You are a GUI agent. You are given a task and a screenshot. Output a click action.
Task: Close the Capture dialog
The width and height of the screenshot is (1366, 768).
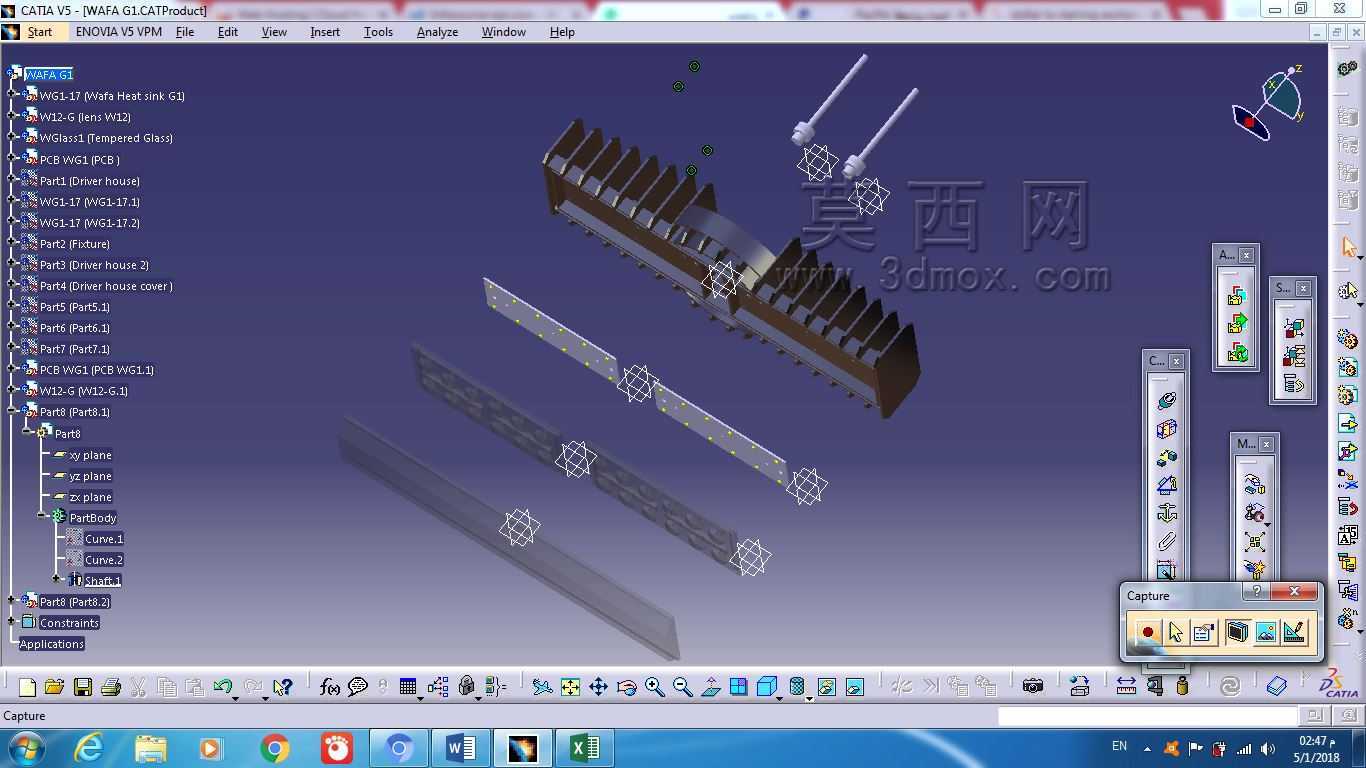[x=1294, y=592]
